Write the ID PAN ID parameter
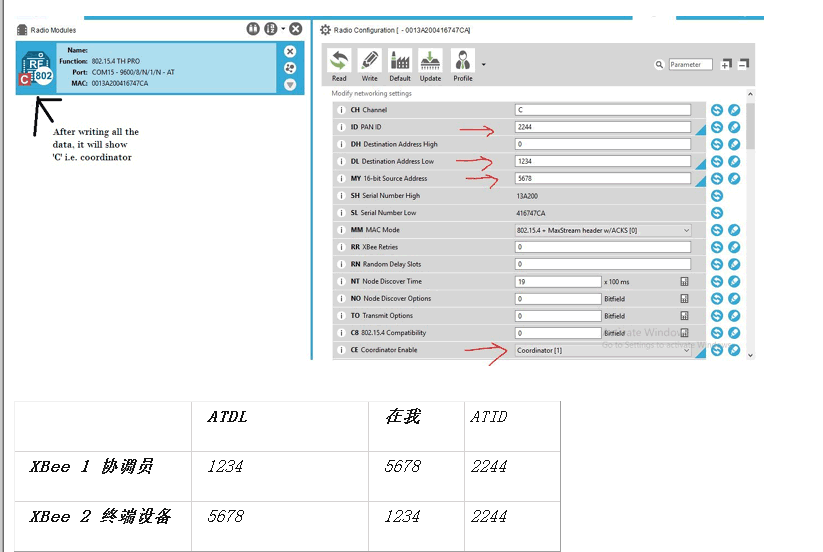Viewport: 823px width, 552px height. point(734,127)
